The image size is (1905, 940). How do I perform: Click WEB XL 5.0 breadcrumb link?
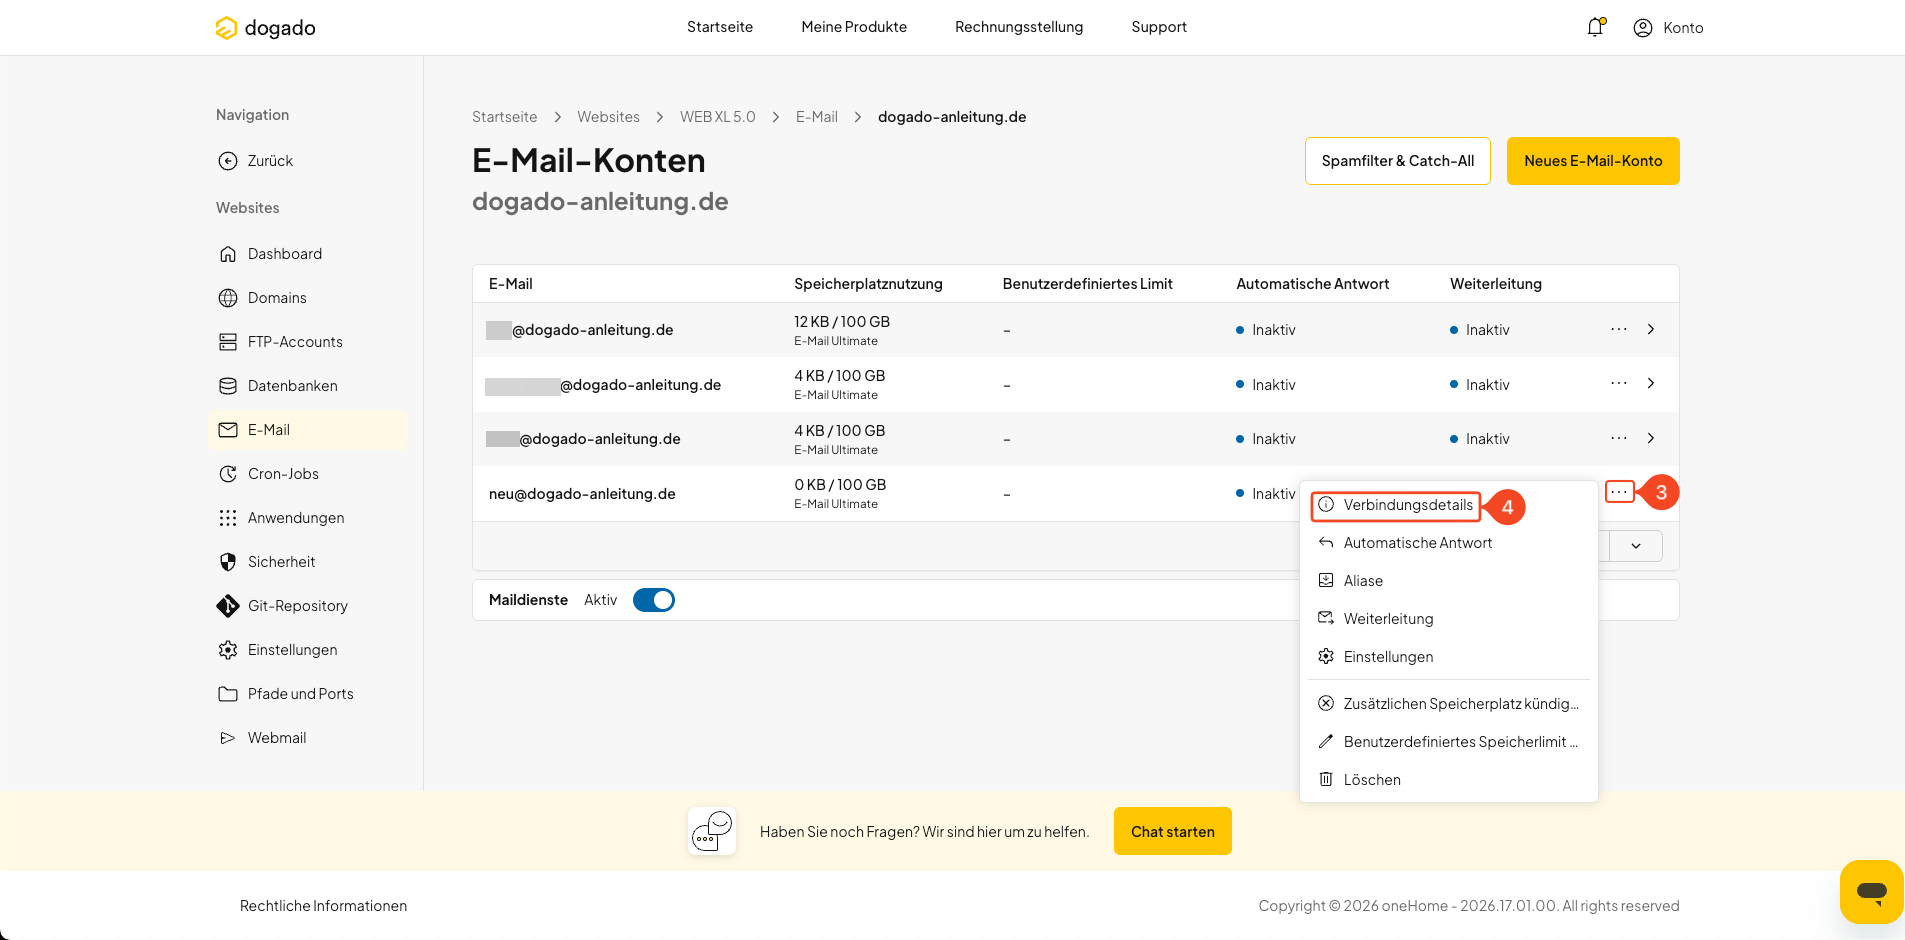718,117
